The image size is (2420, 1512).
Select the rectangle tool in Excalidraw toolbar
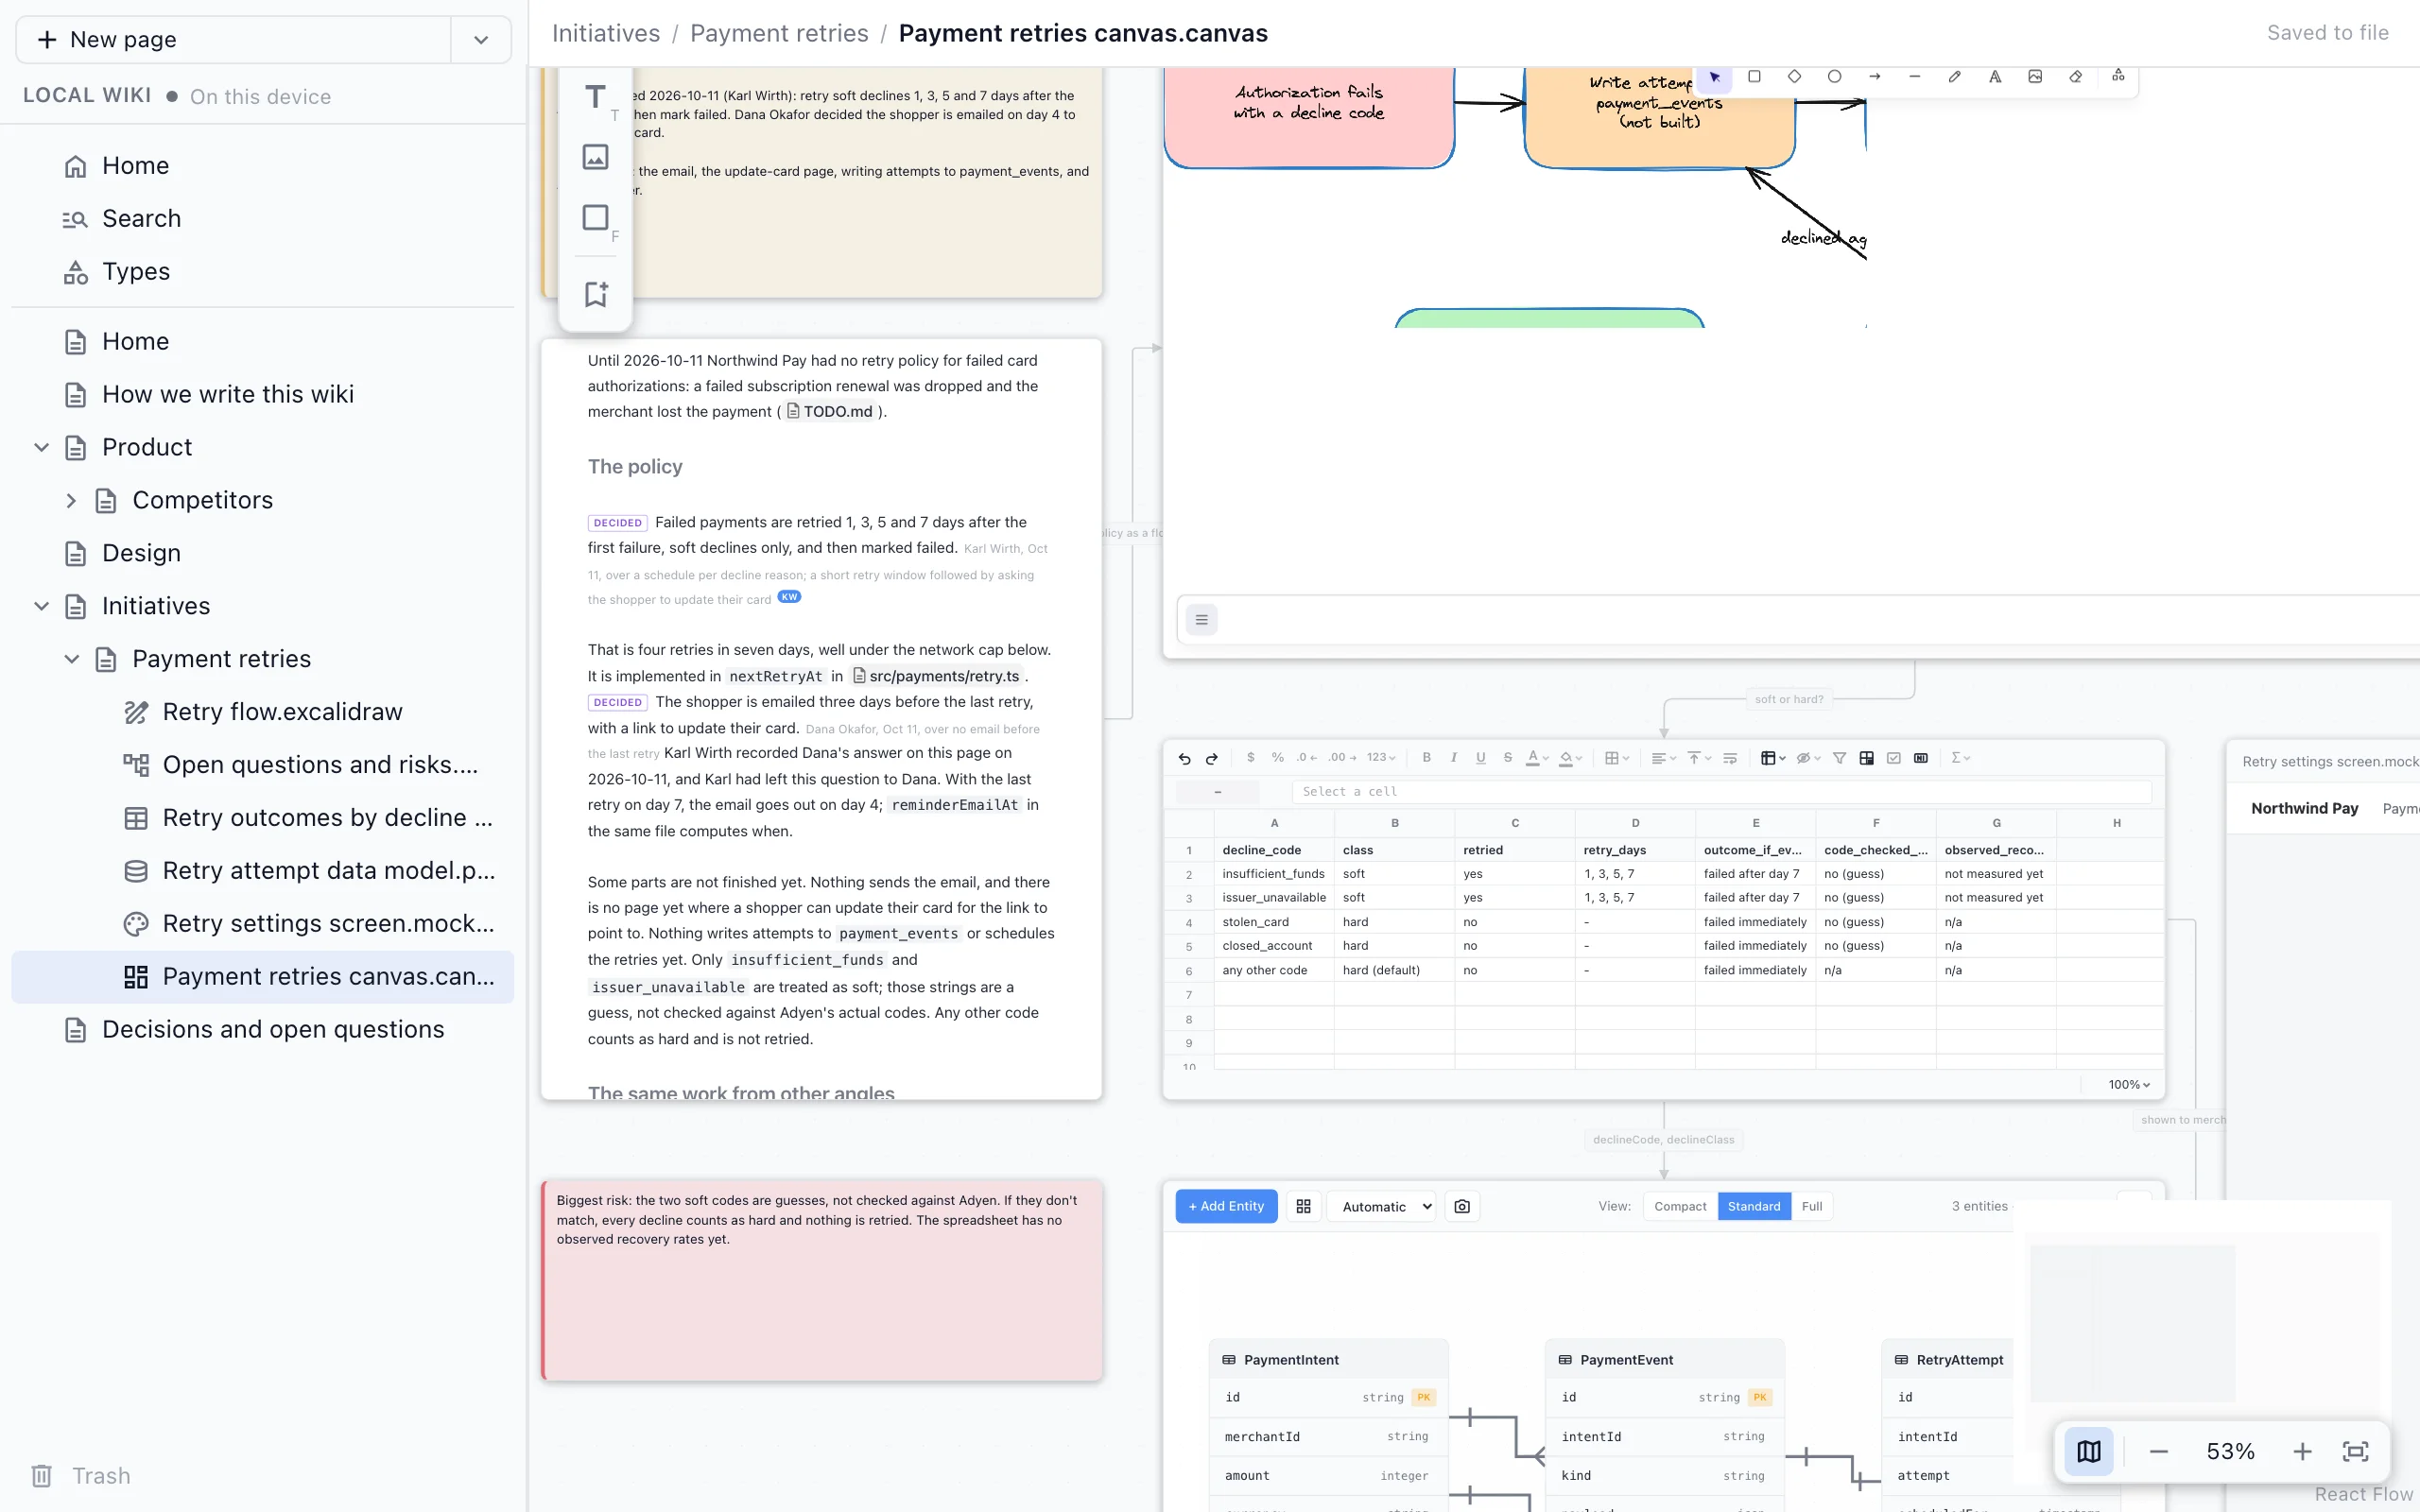coord(1754,76)
